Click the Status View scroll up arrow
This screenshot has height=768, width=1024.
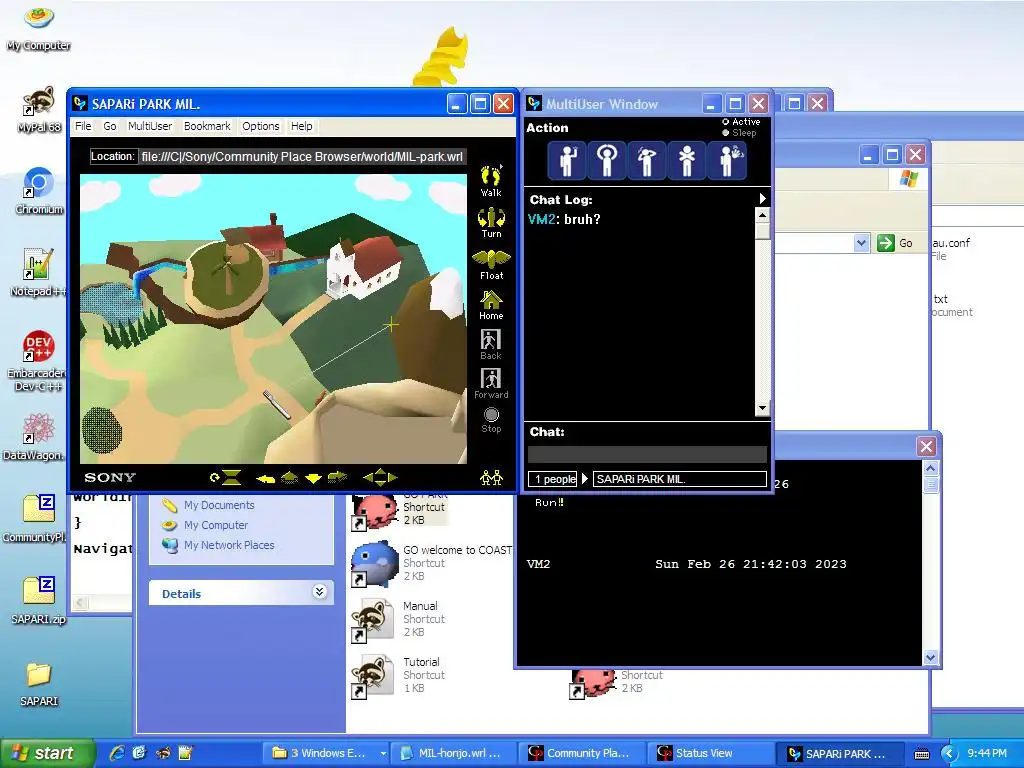[931, 468]
